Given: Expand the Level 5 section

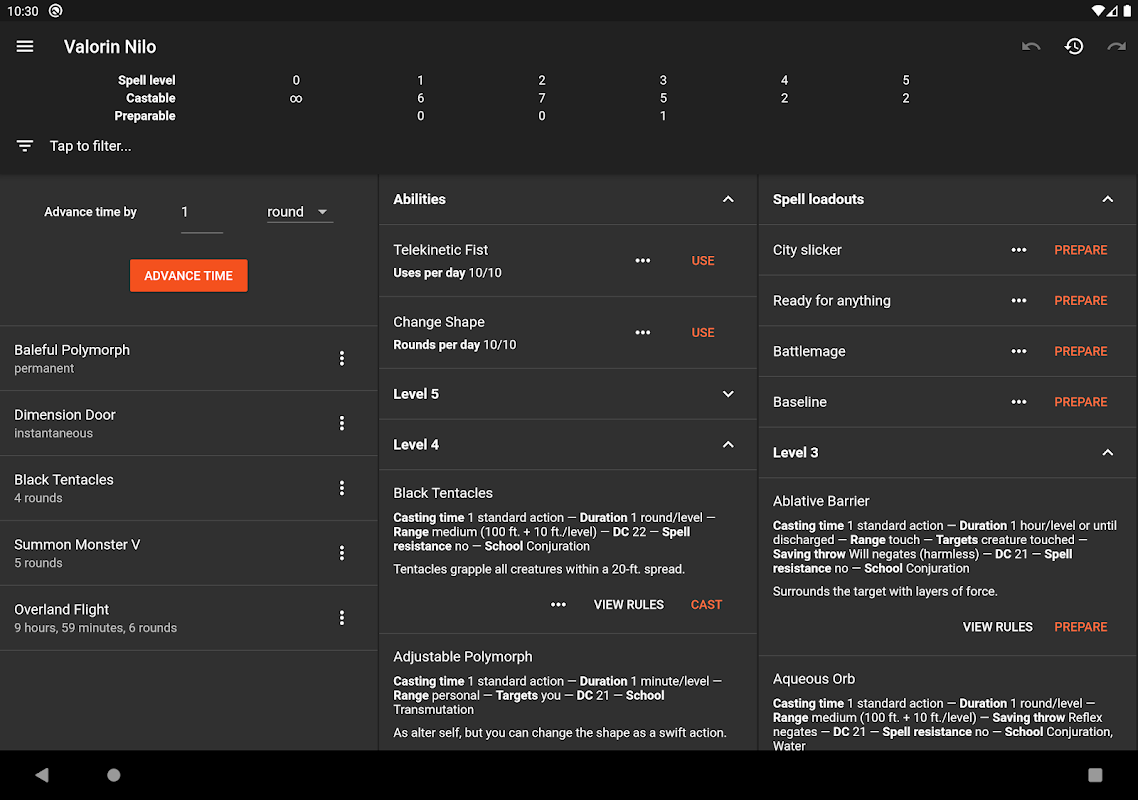Looking at the screenshot, I should point(728,394).
